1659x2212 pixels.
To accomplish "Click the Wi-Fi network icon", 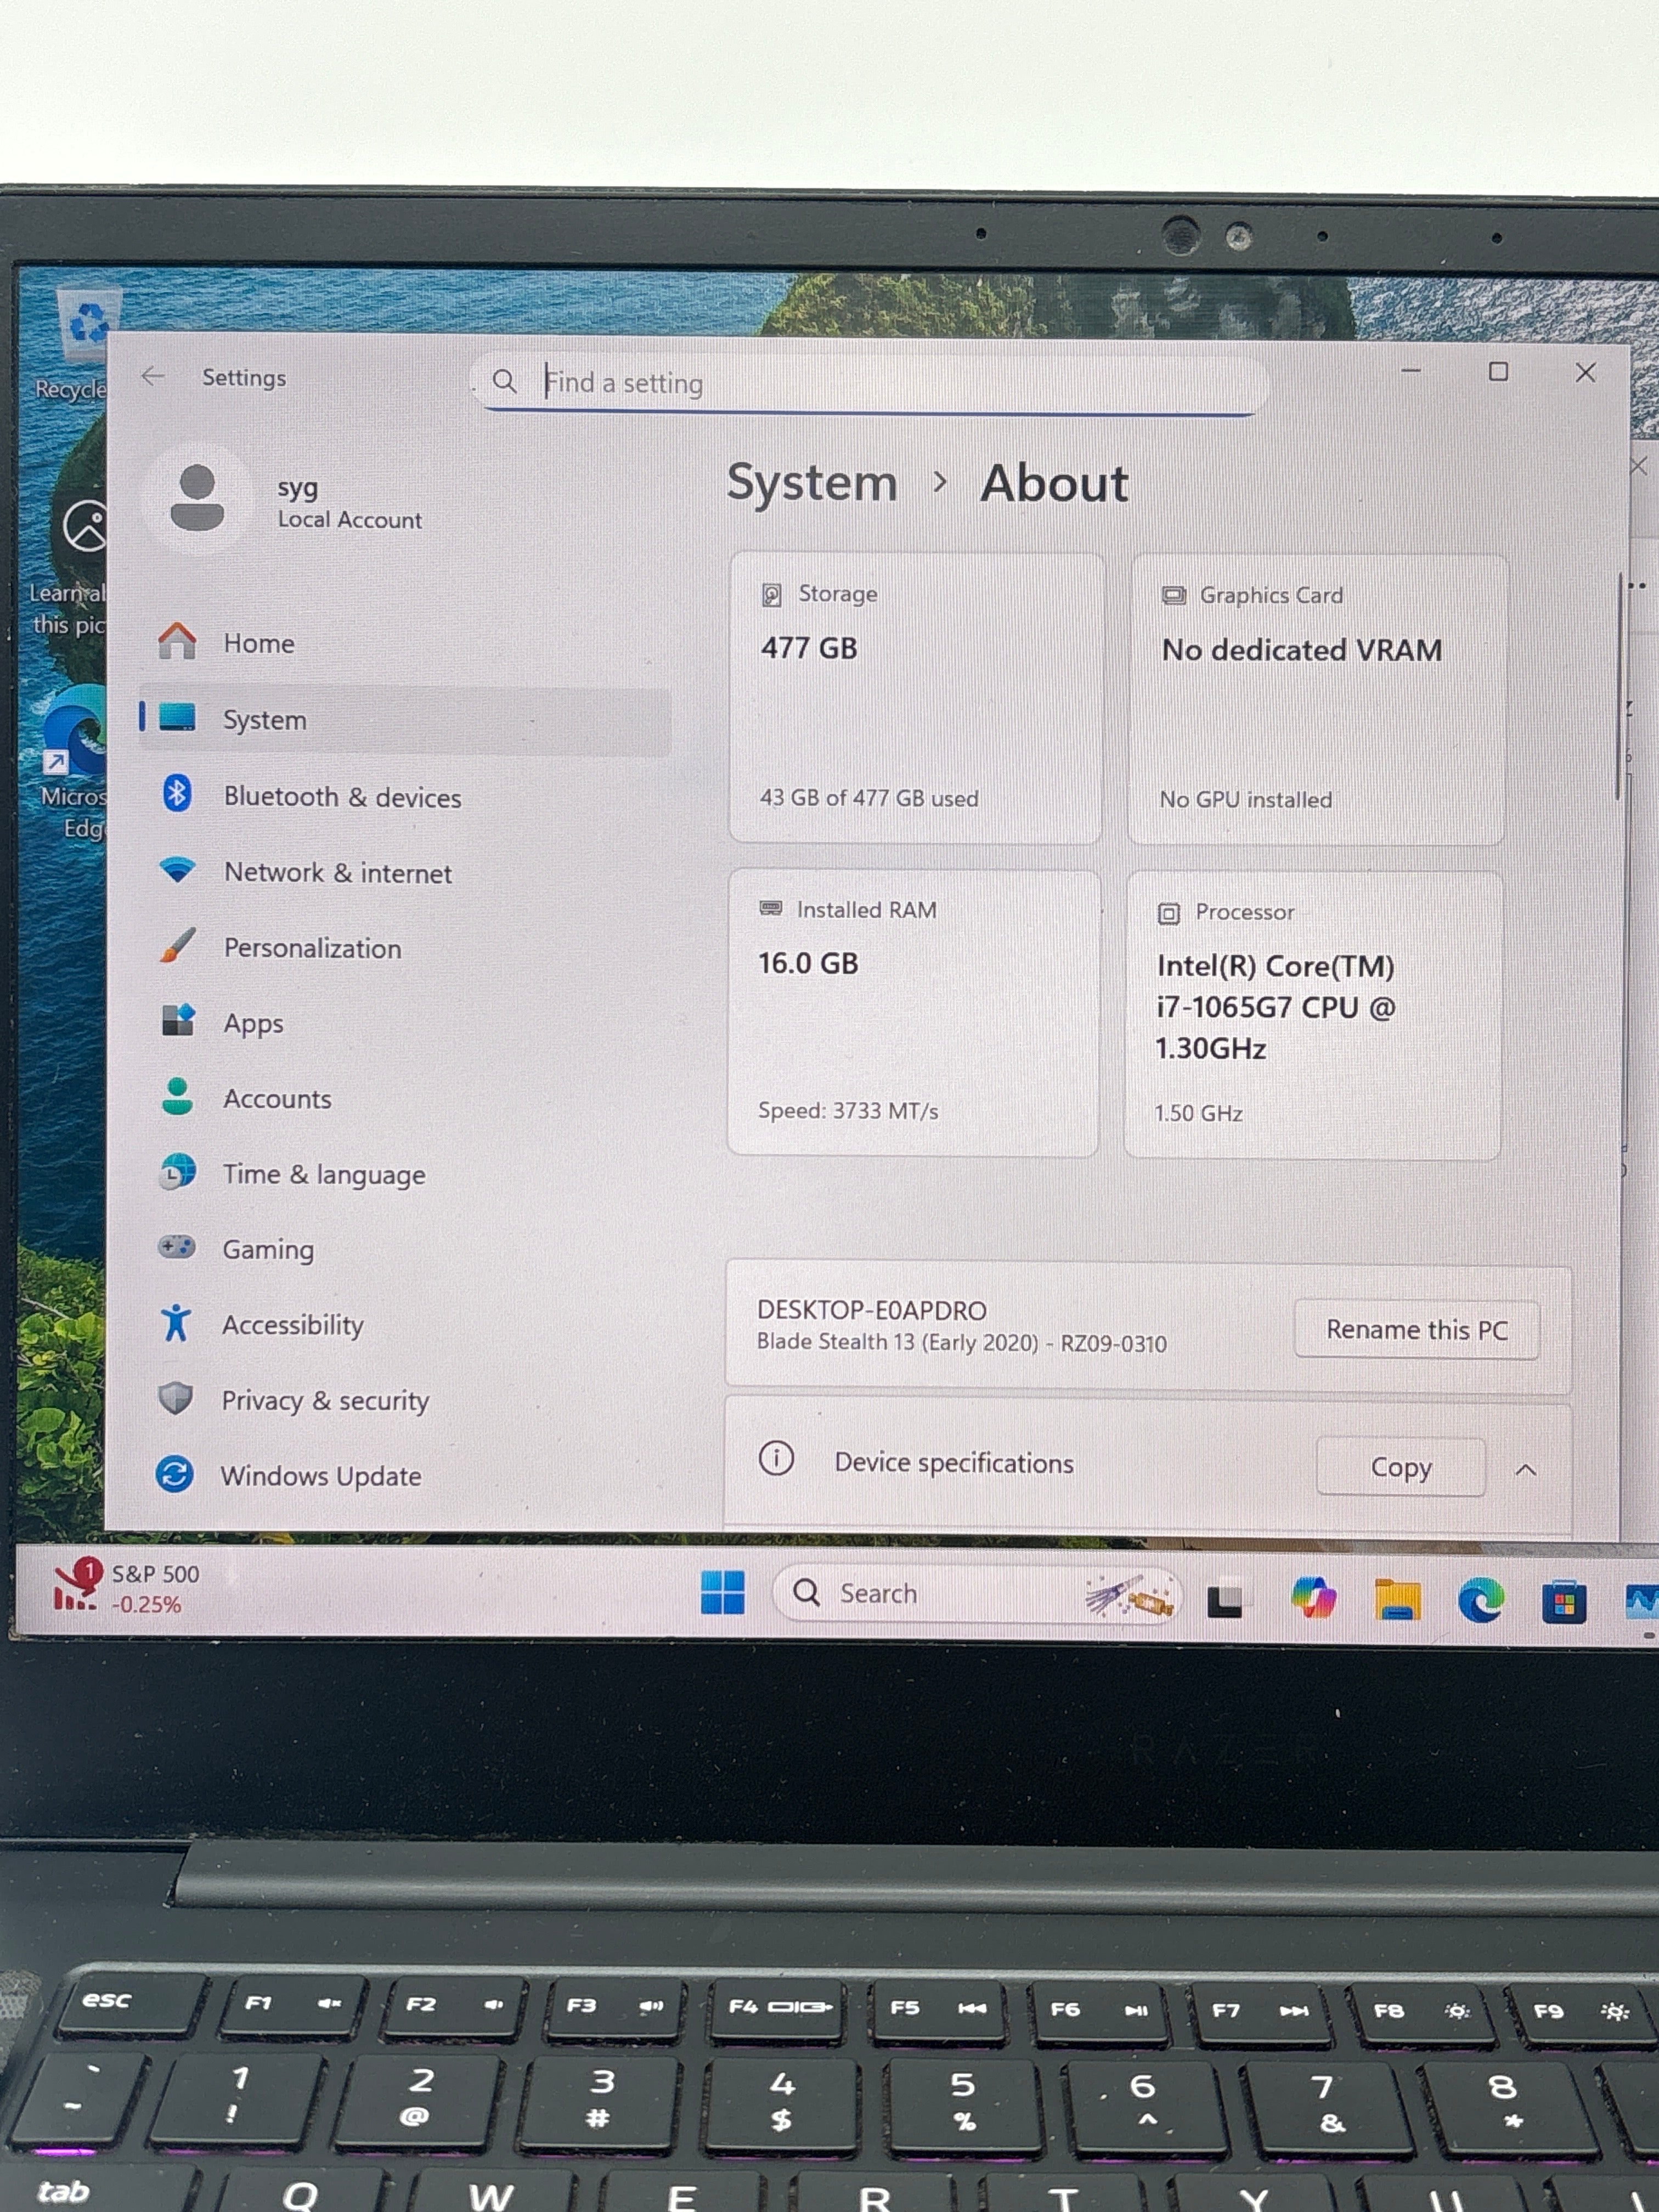I will [x=177, y=869].
